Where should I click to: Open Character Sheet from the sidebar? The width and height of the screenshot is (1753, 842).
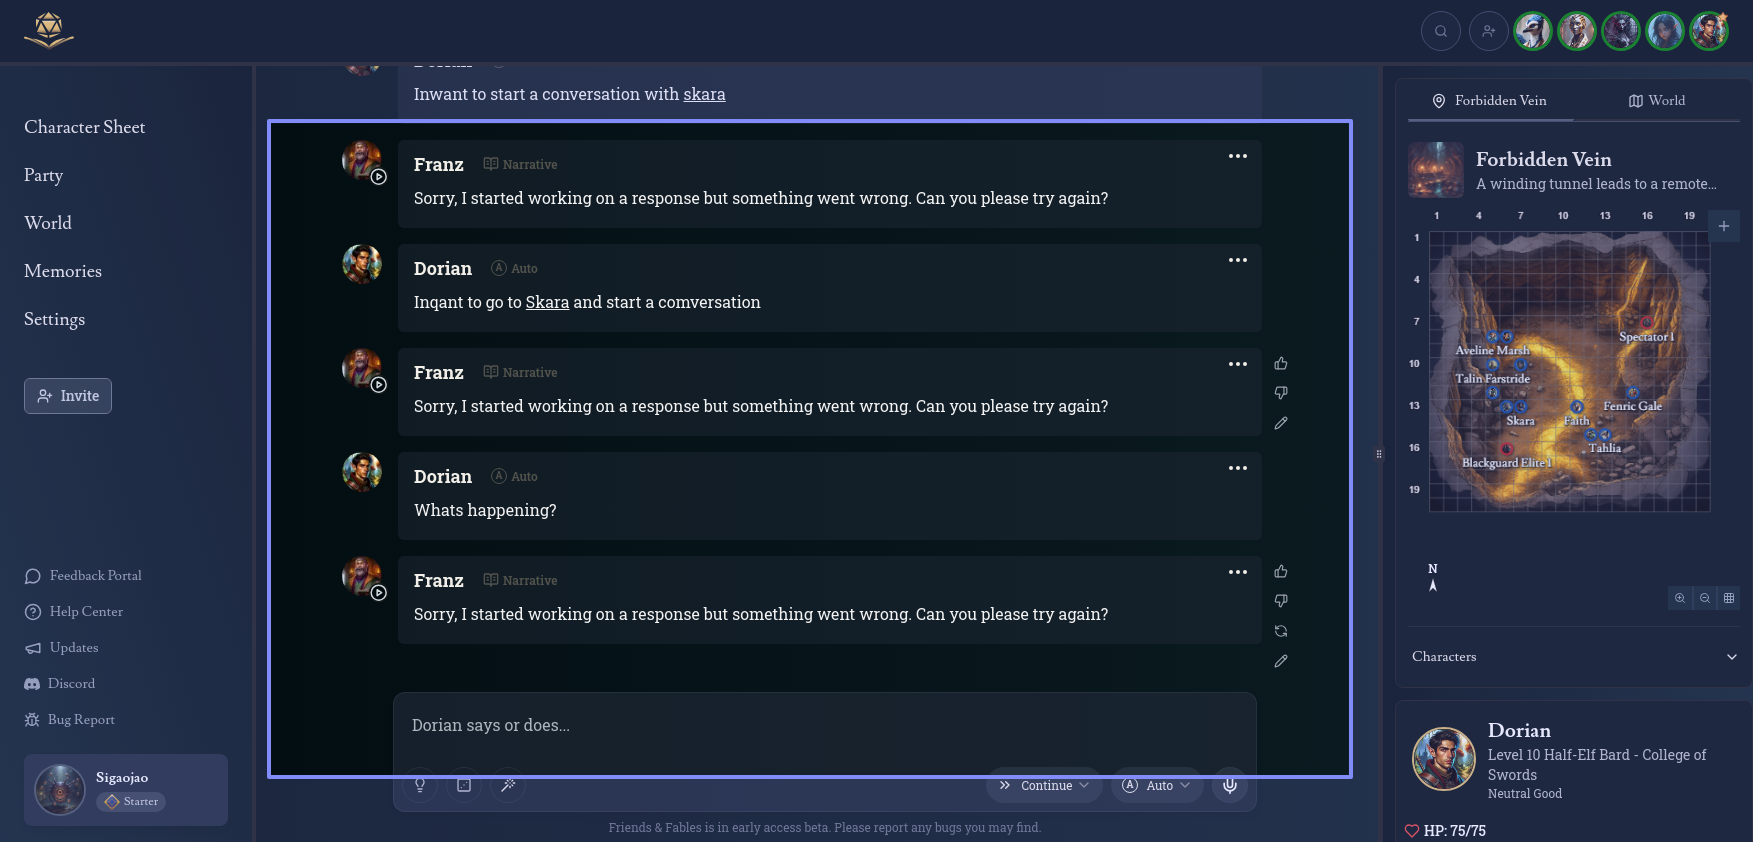tap(85, 127)
